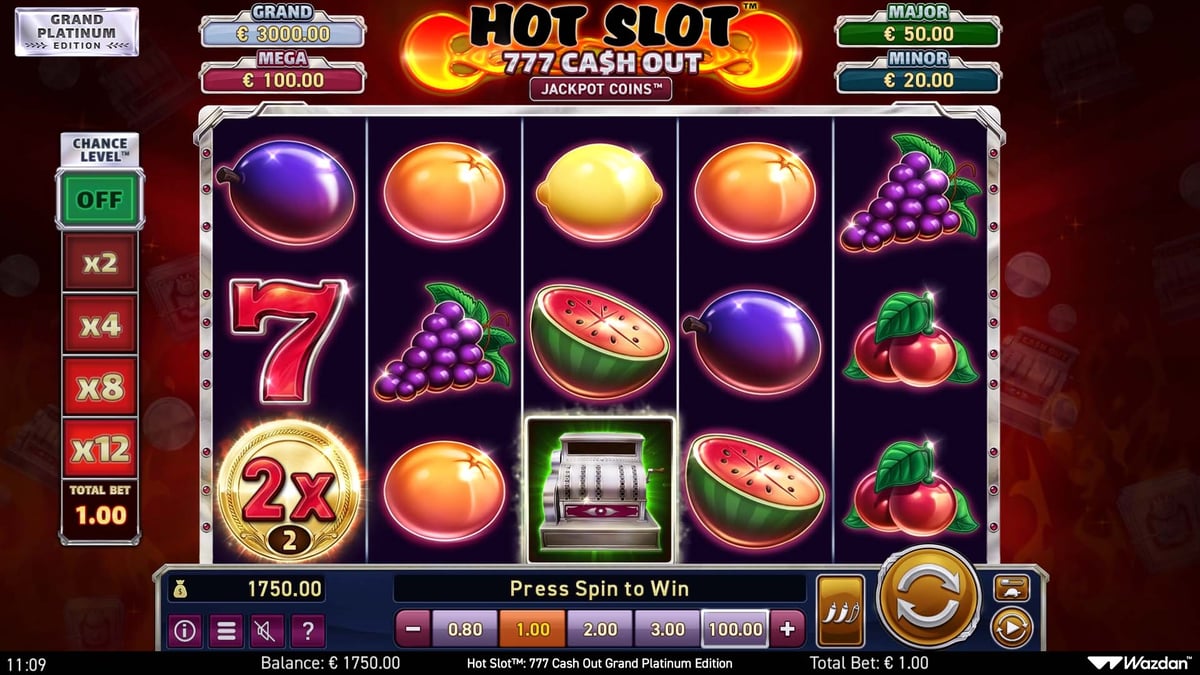Change spin speed with the turtle icon
This screenshot has width=1200, height=675.
coord(1011,588)
